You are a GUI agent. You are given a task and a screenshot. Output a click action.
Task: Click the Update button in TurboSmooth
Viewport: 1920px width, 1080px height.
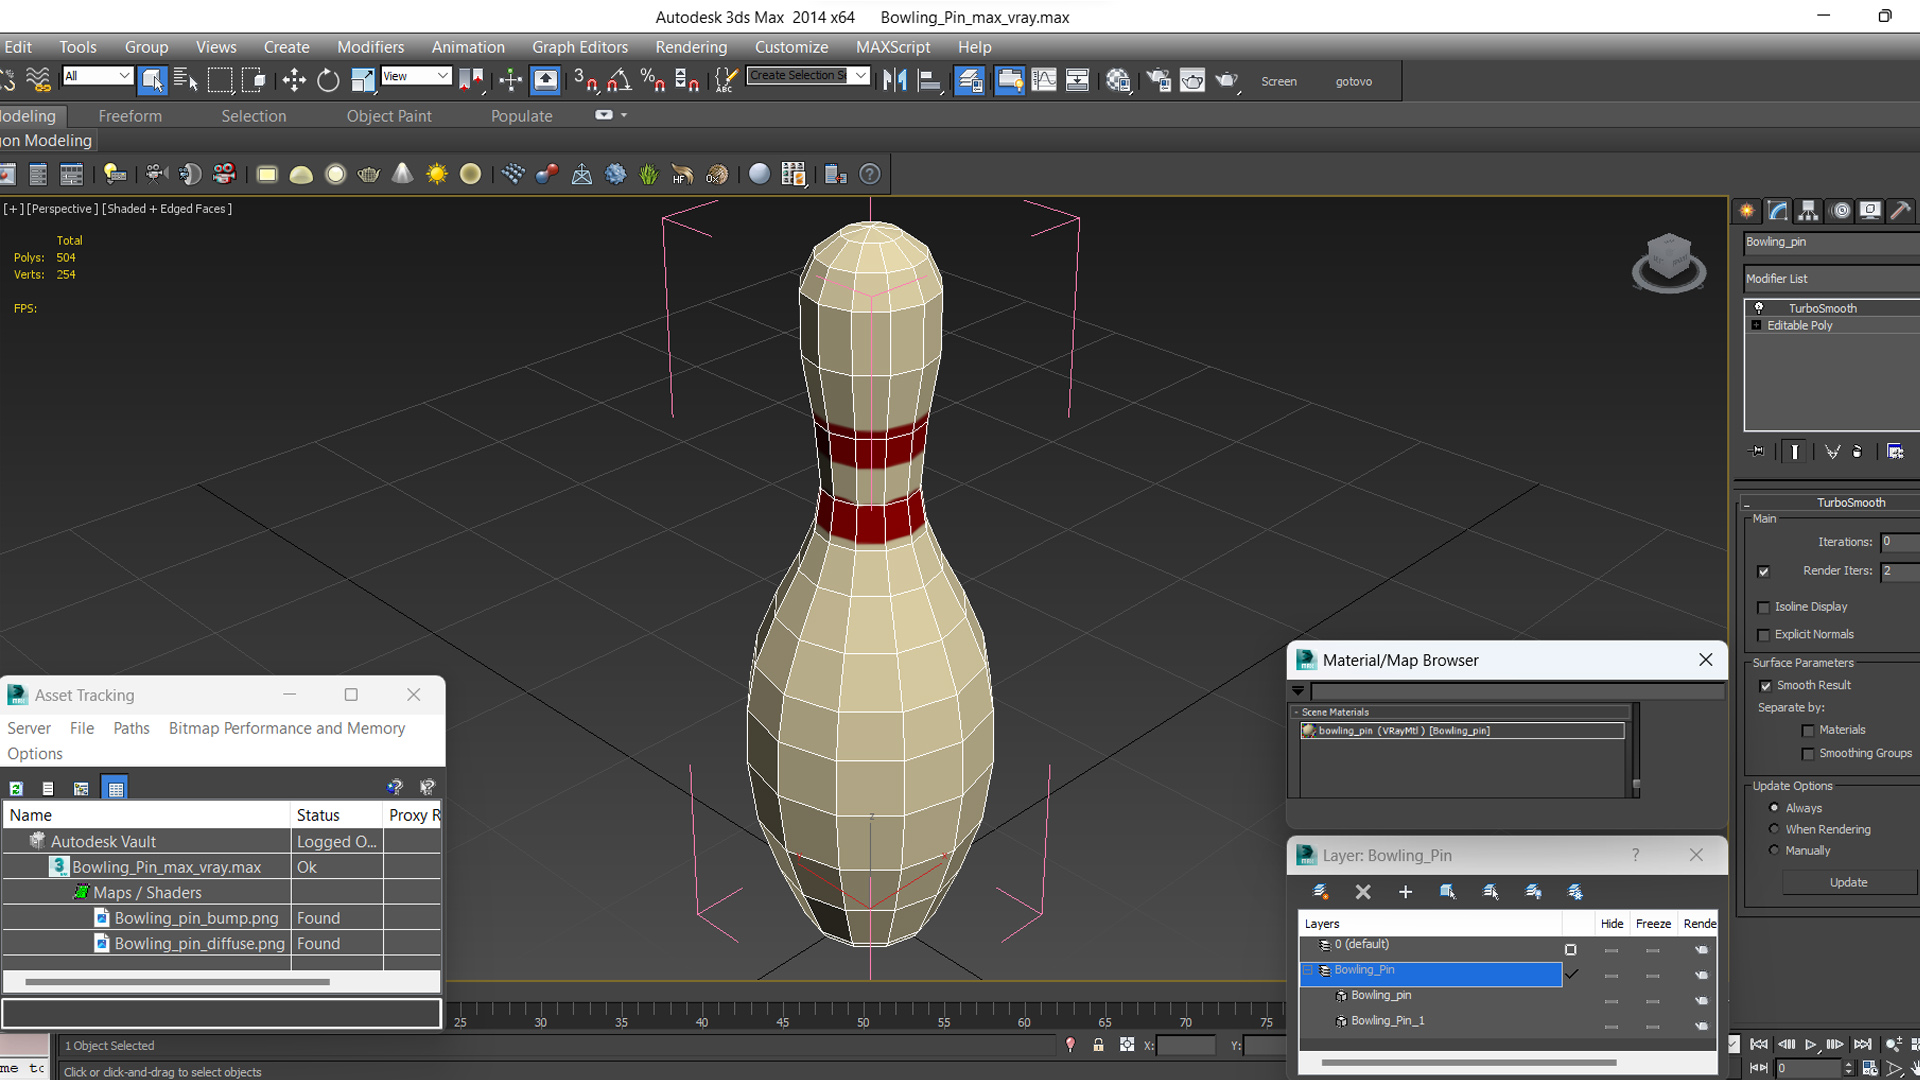[1848, 882]
